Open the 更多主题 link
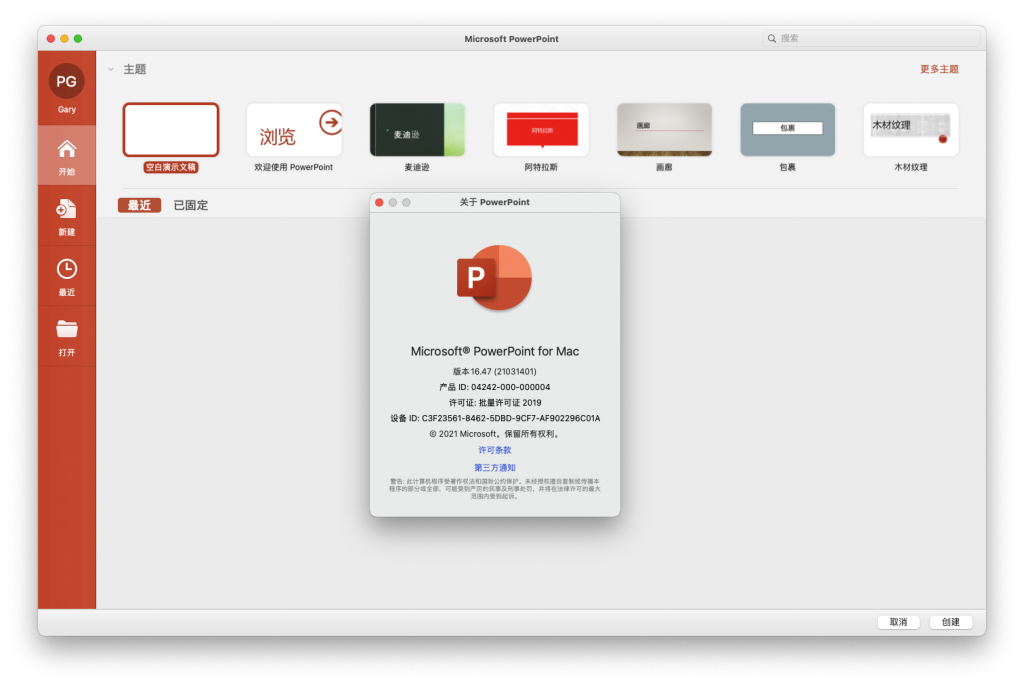 pos(939,69)
